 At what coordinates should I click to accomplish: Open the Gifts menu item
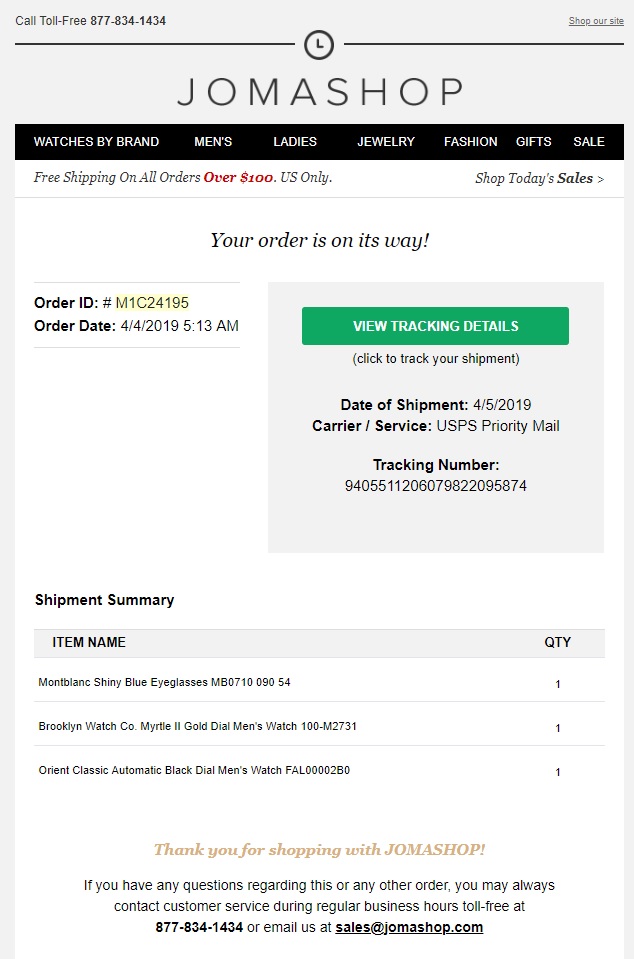coord(533,142)
